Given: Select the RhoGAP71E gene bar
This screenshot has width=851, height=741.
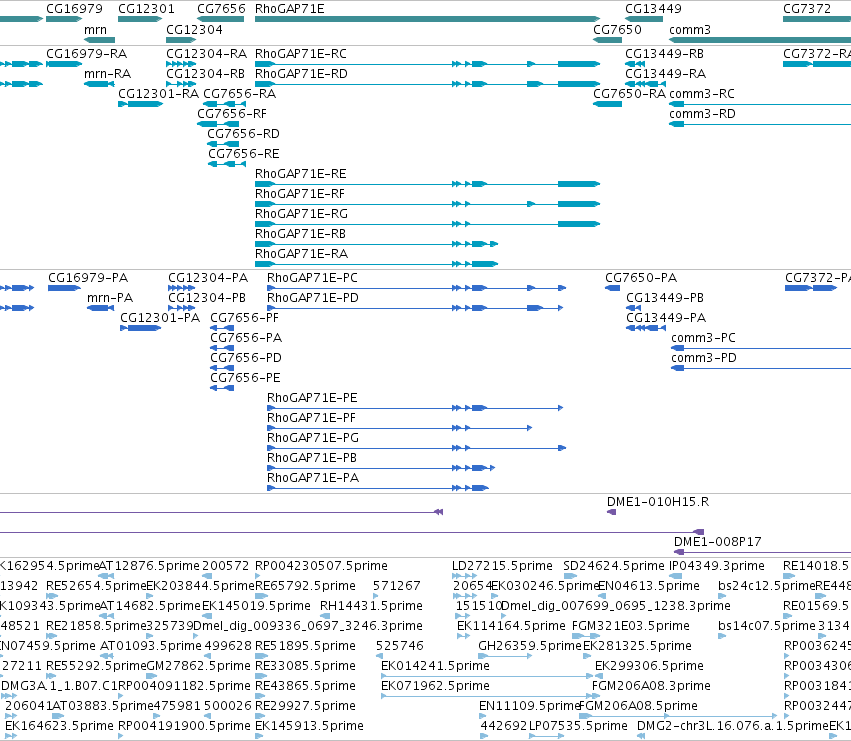Looking at the screenshot, I should point(427,19).
